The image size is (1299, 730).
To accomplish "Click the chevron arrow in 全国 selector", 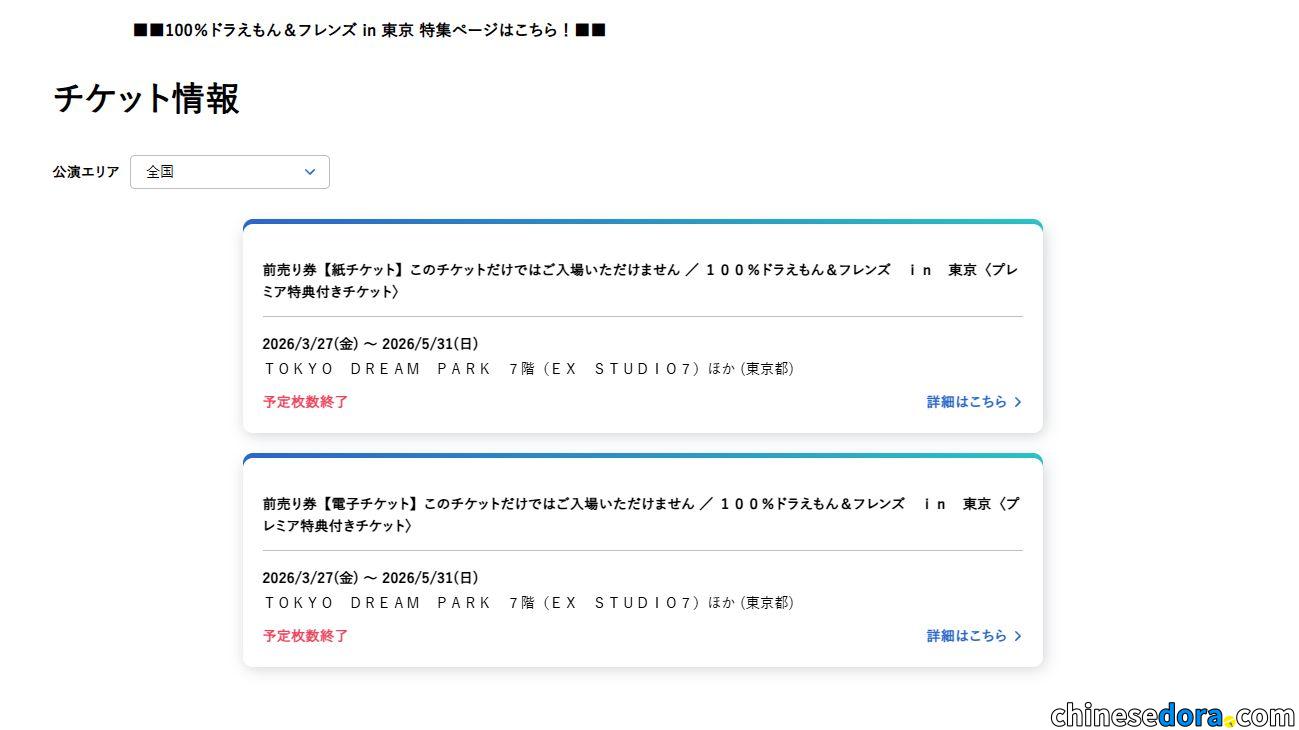I will [310, 172].
